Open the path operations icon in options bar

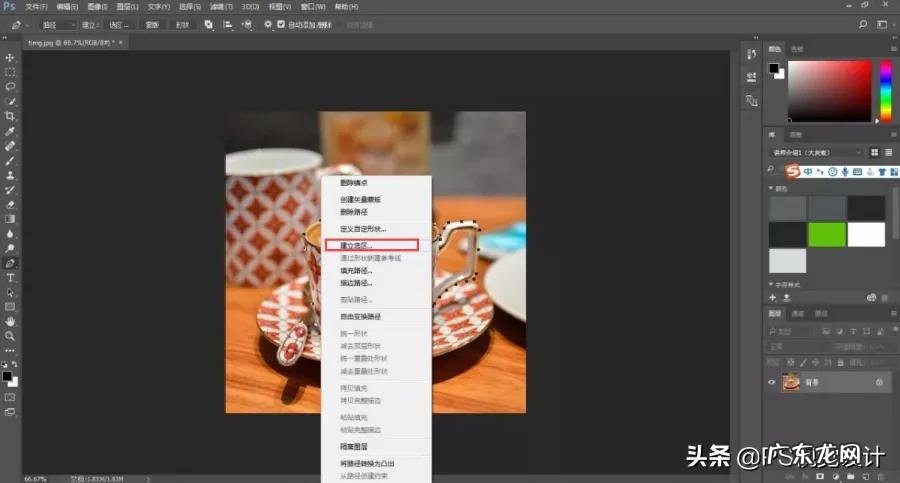(208, 25)
